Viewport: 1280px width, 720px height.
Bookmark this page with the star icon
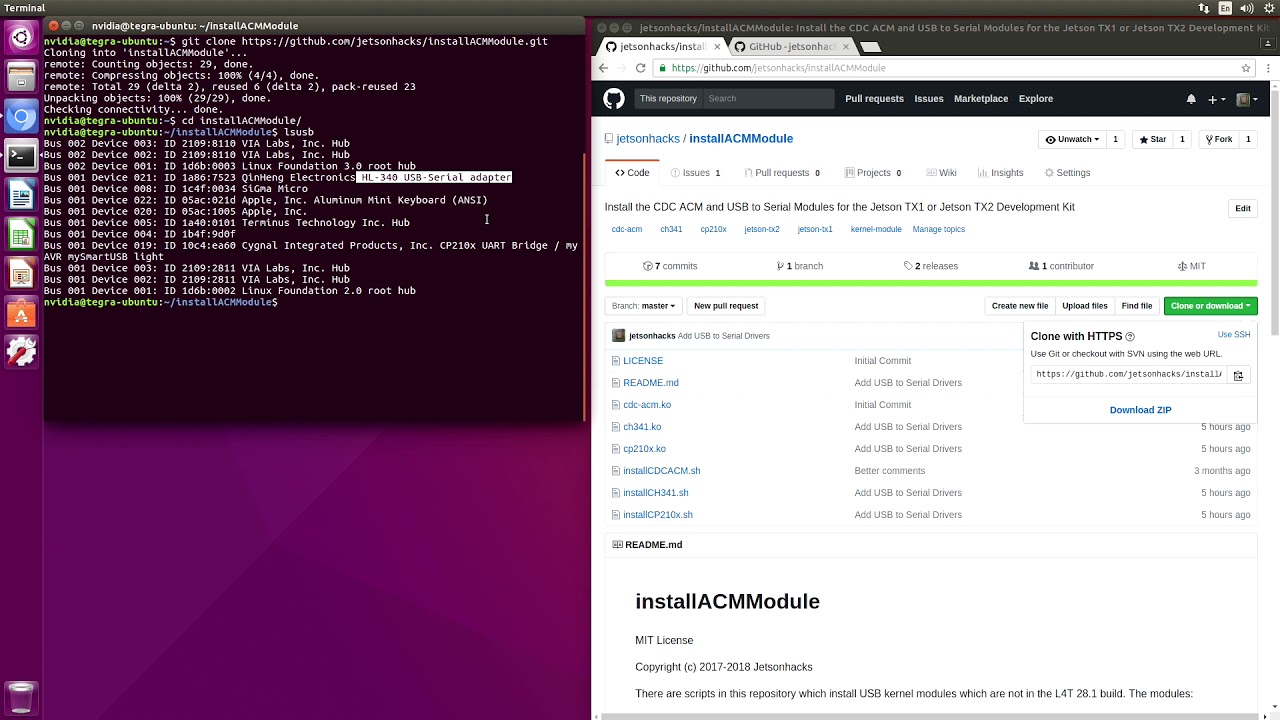[x=1246, y=68]
